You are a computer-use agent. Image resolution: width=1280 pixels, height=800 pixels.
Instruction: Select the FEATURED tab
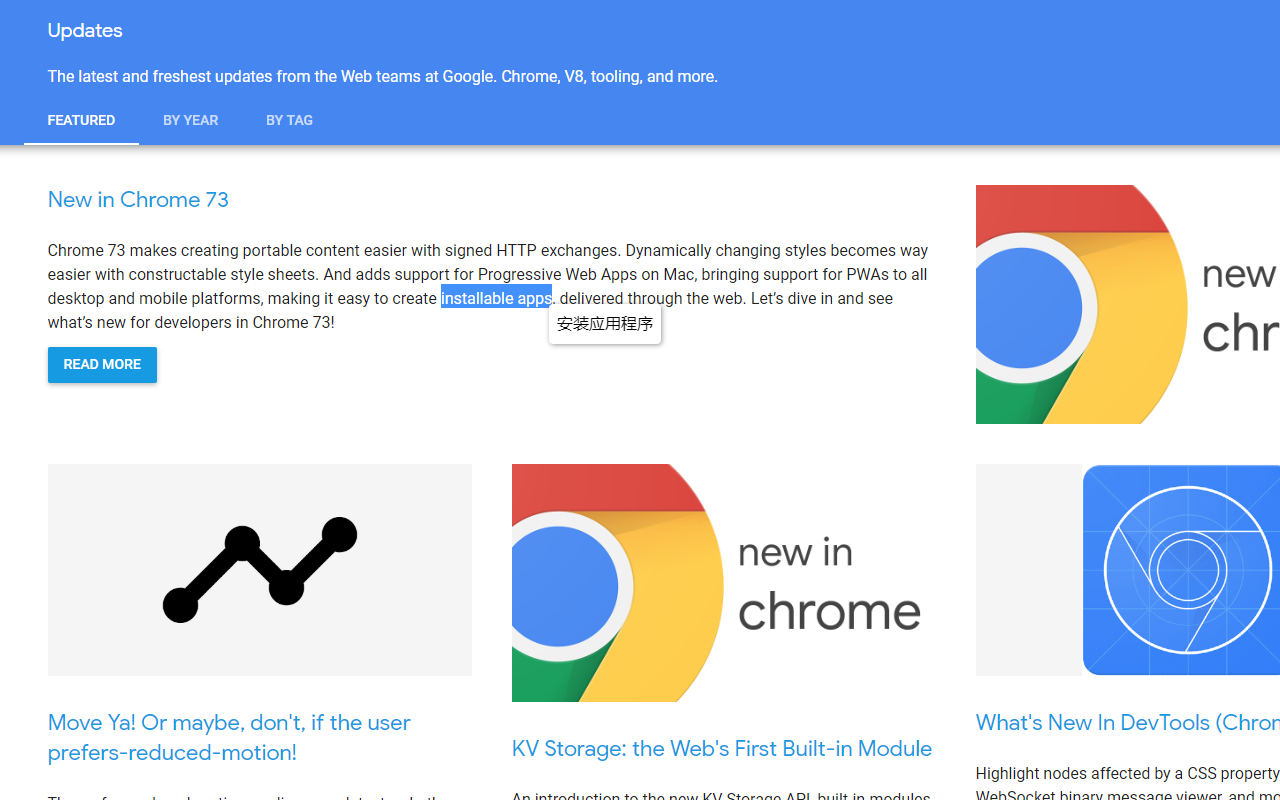[81, 120]
